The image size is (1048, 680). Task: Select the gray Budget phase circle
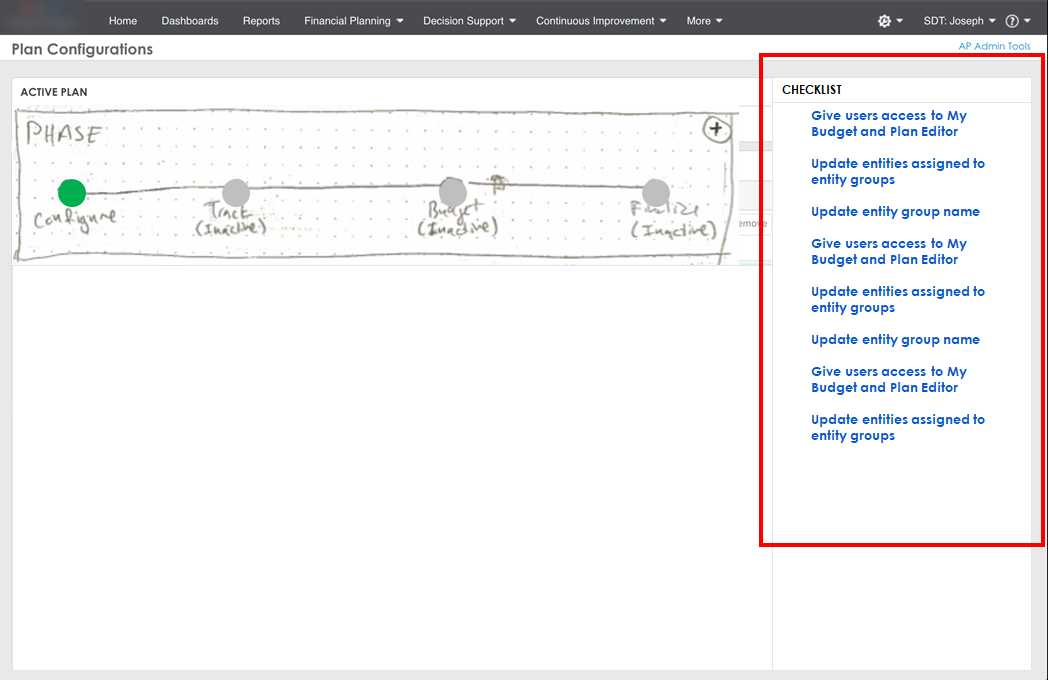pos(452,193)
